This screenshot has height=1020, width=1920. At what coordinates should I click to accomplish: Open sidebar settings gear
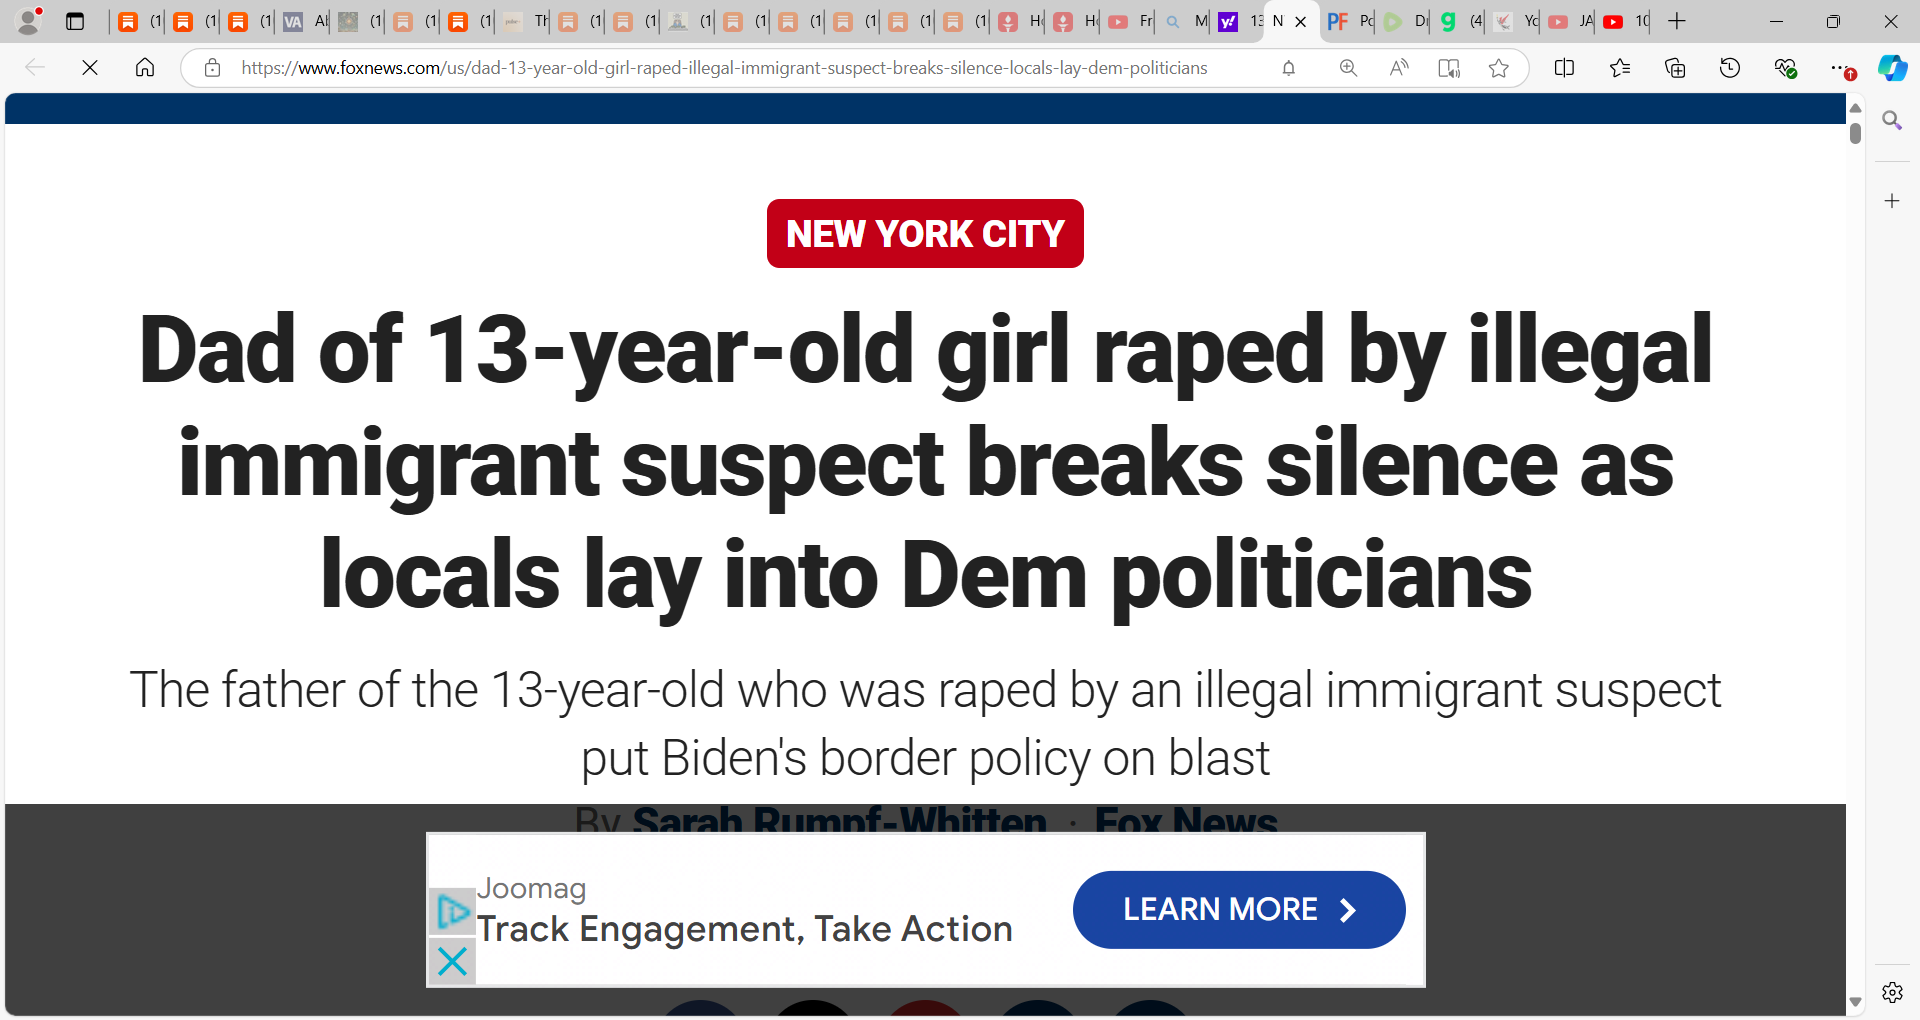click(1892, 992)
